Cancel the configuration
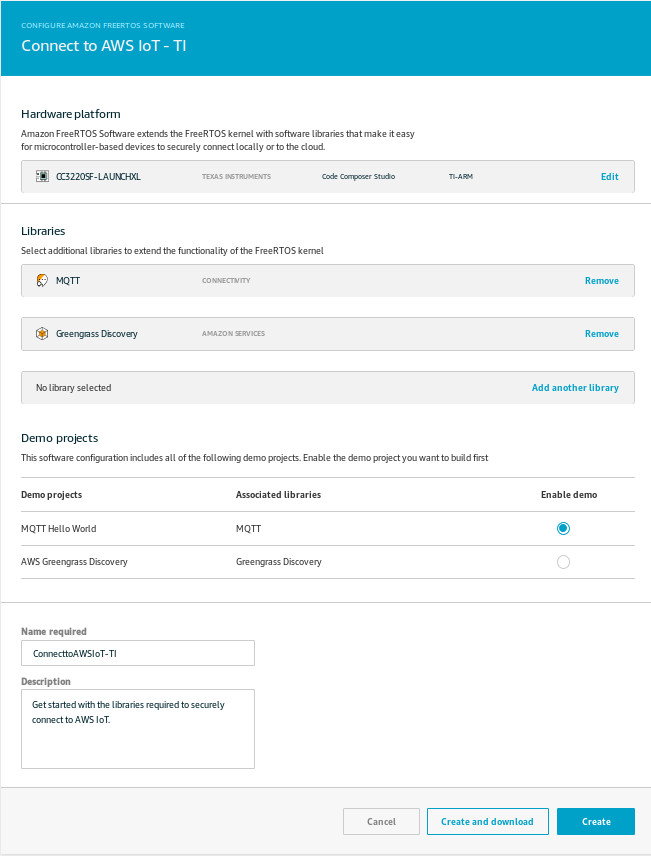Viewport: 651px width, 856px height. [x=381, y=821]
